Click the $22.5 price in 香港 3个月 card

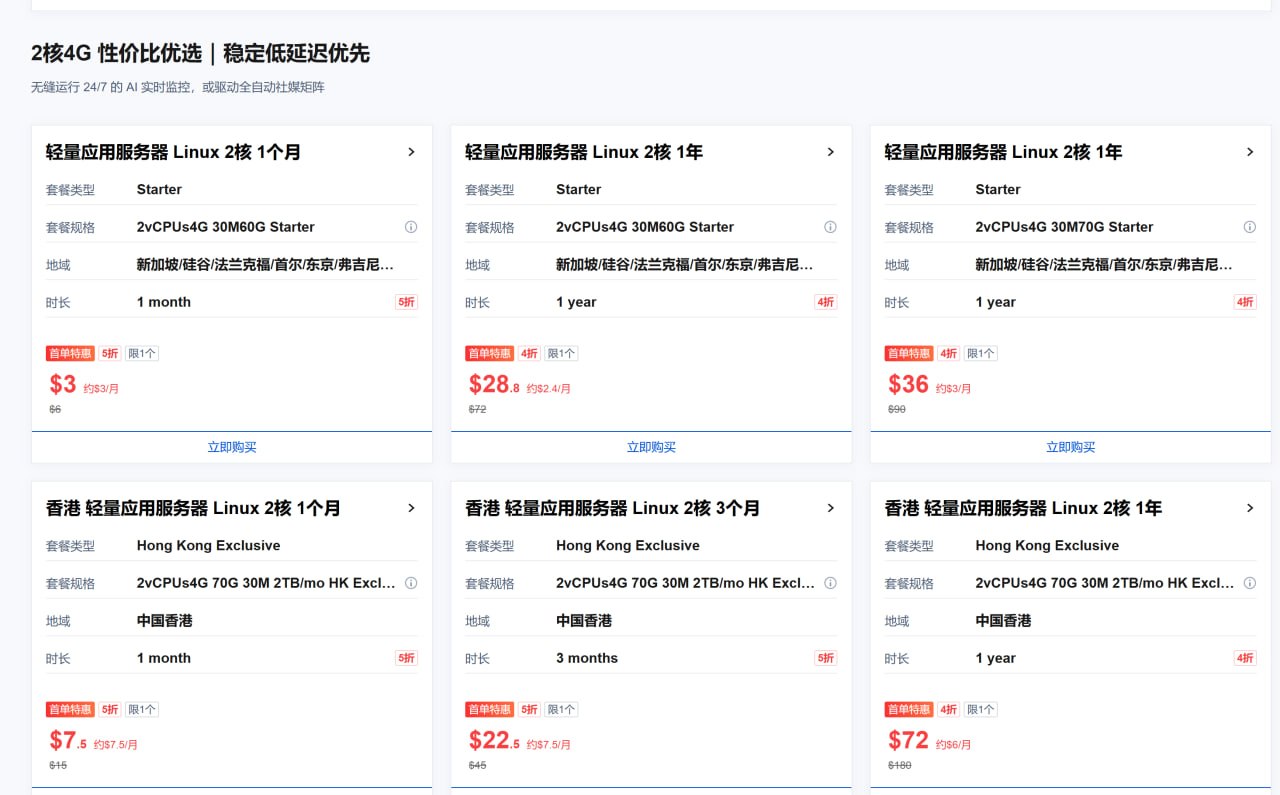click(x=494, y=741)
